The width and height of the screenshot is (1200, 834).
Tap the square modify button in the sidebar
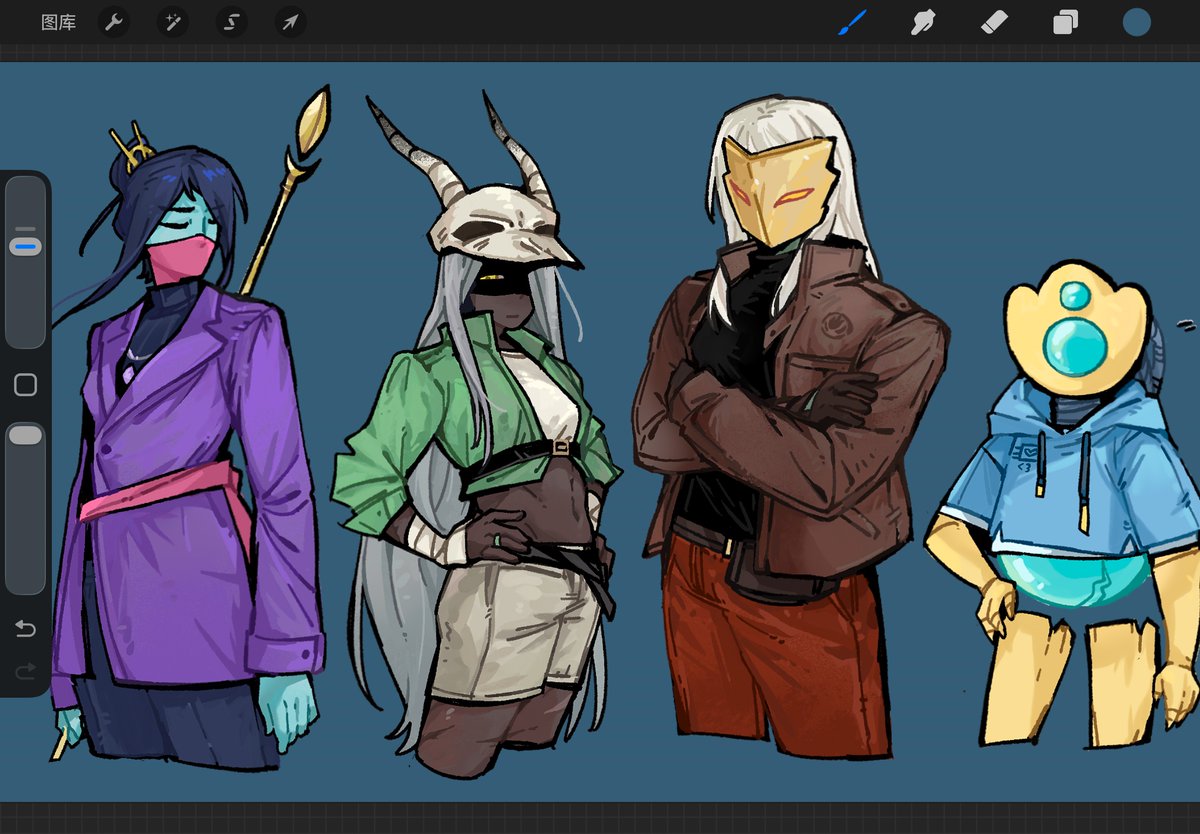tap(26, 385)
